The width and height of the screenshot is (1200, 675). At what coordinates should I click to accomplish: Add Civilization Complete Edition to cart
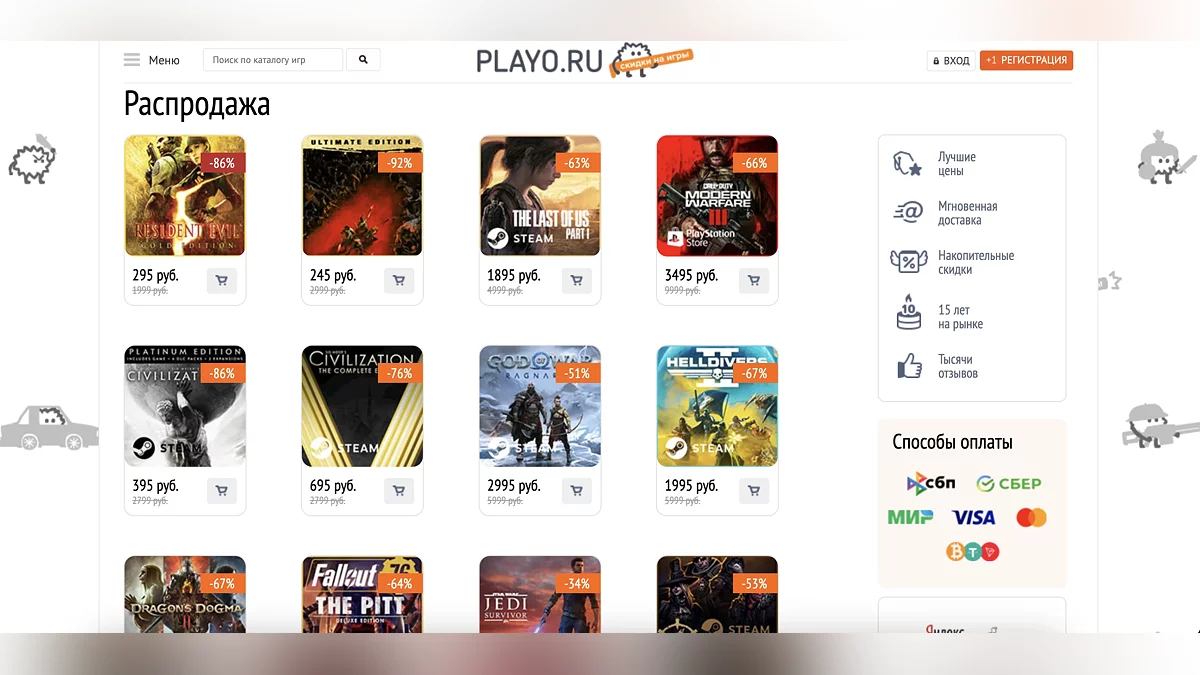click(399, 491)
